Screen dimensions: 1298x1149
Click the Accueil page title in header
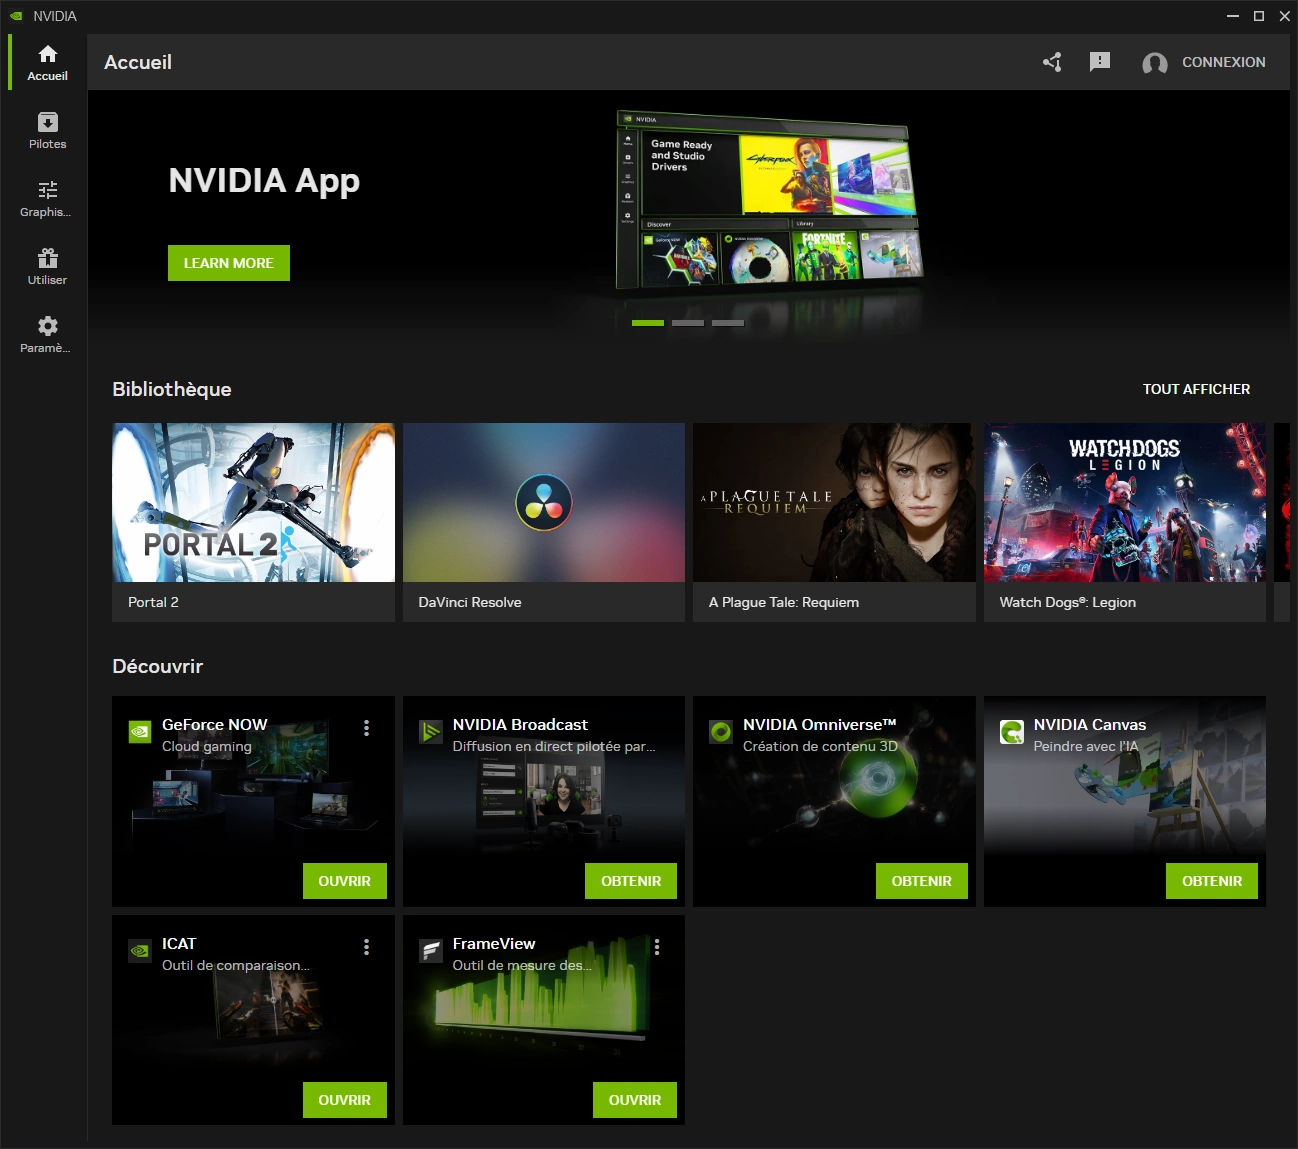pyautogui.click(x=138, y=62)
